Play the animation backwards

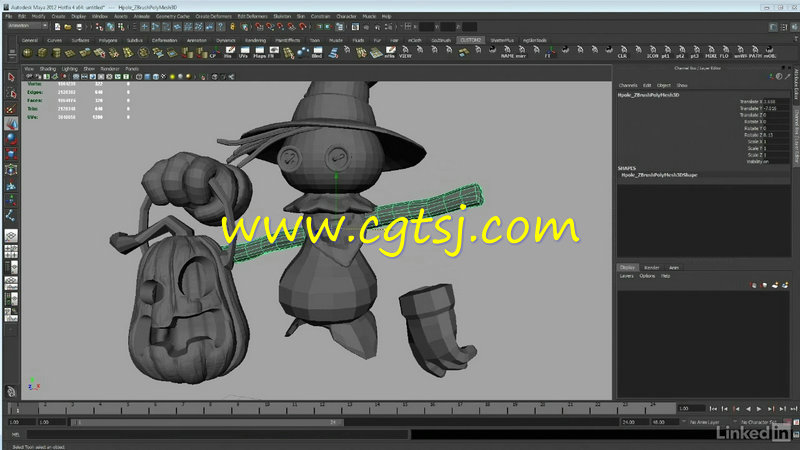pyautogui.click(x=747, y=409)
